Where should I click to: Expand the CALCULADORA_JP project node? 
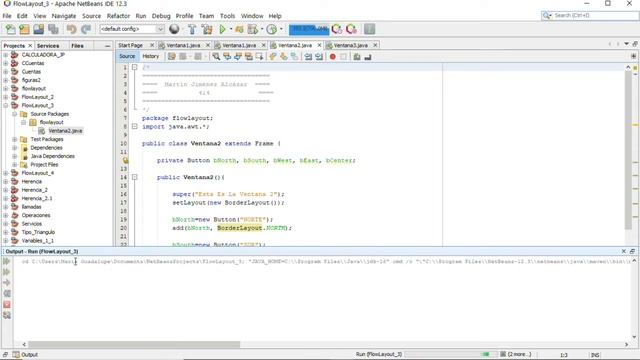coord(6,55)
